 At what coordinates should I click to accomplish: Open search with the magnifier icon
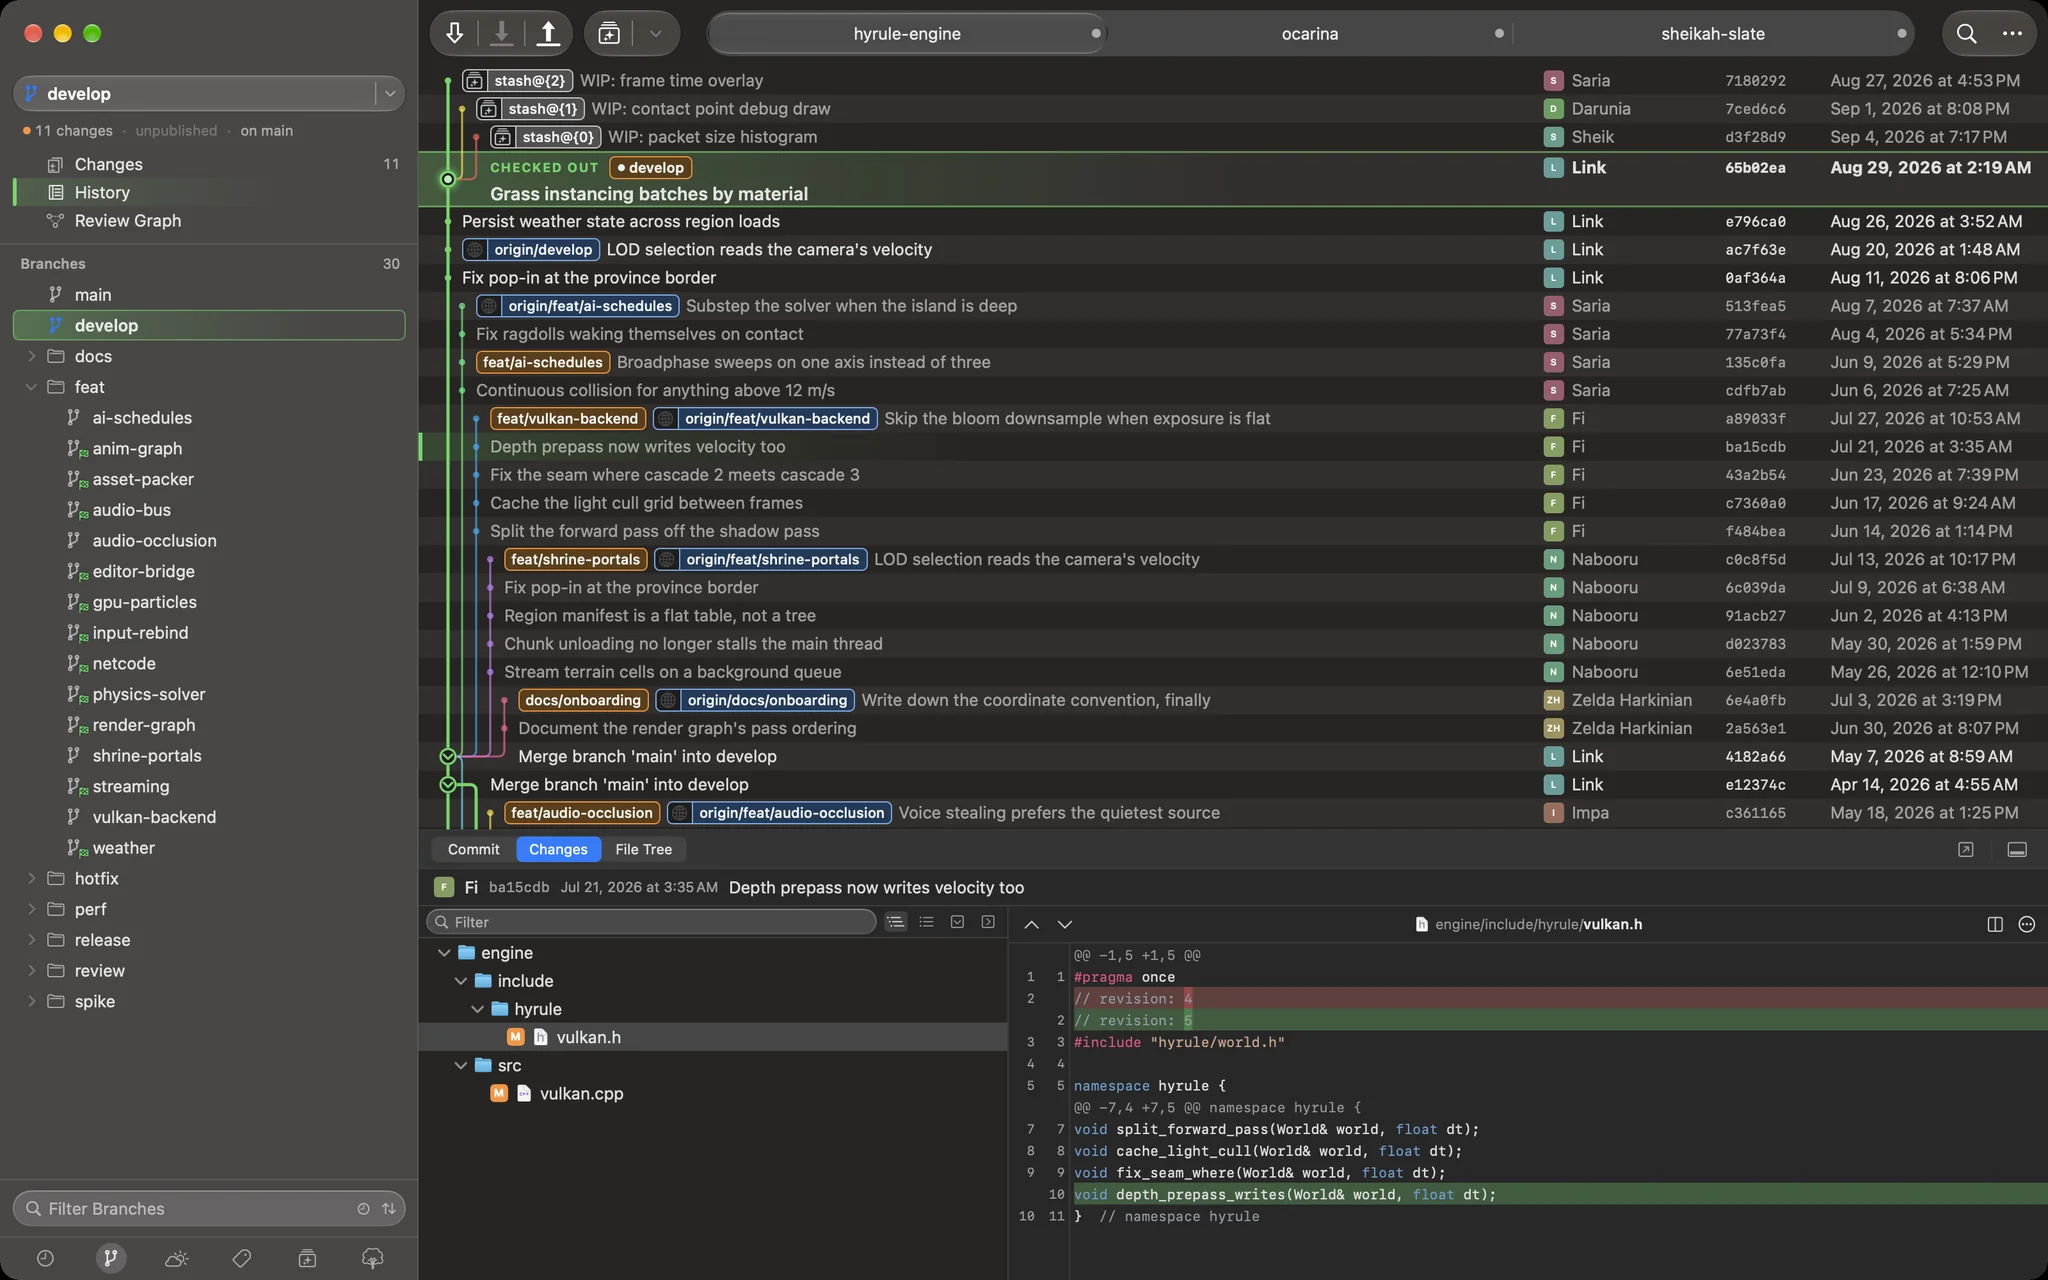coord(1966,33)
